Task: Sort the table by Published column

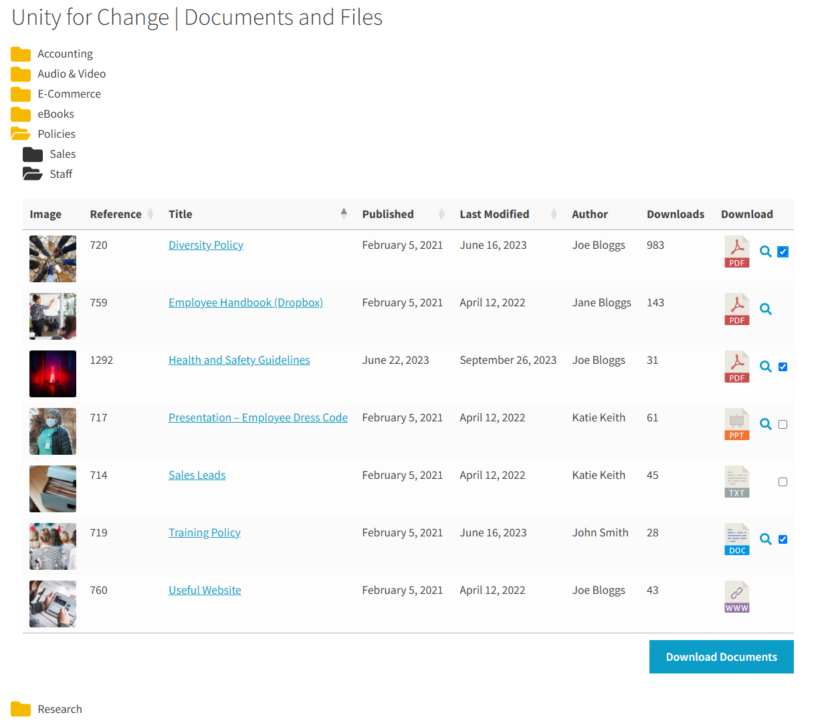Action: tap(387, 214)
